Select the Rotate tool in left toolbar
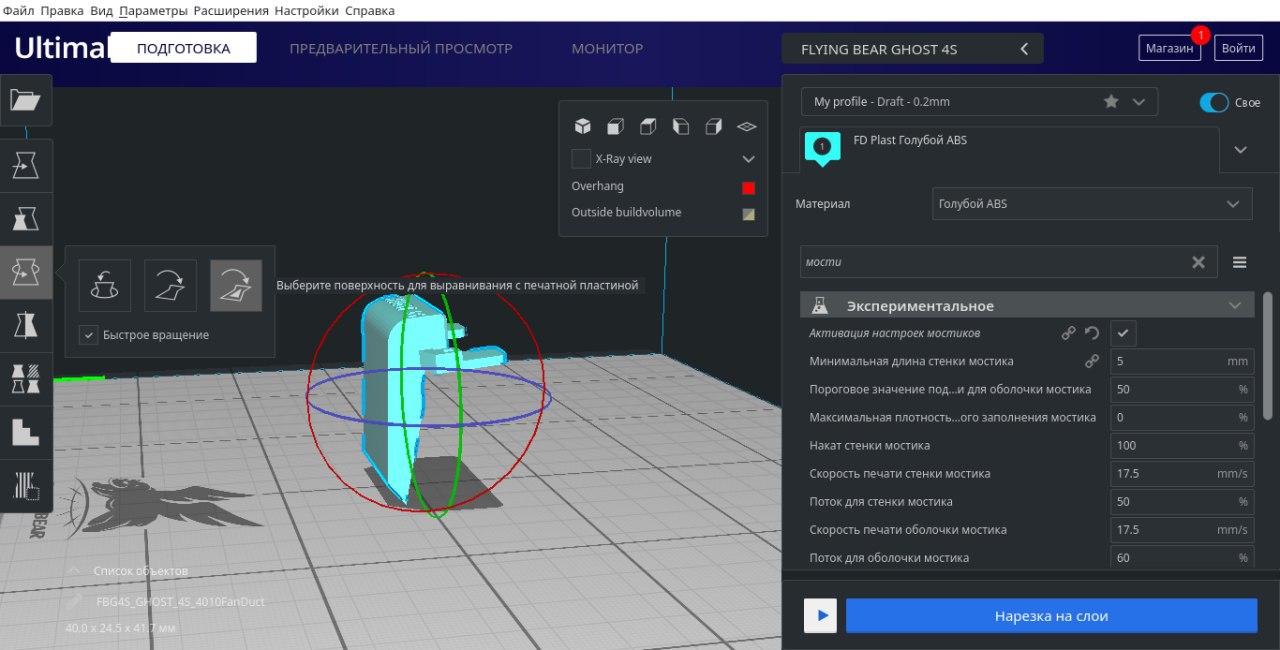This screenshot has width=1280, height=650. (26, 272)
